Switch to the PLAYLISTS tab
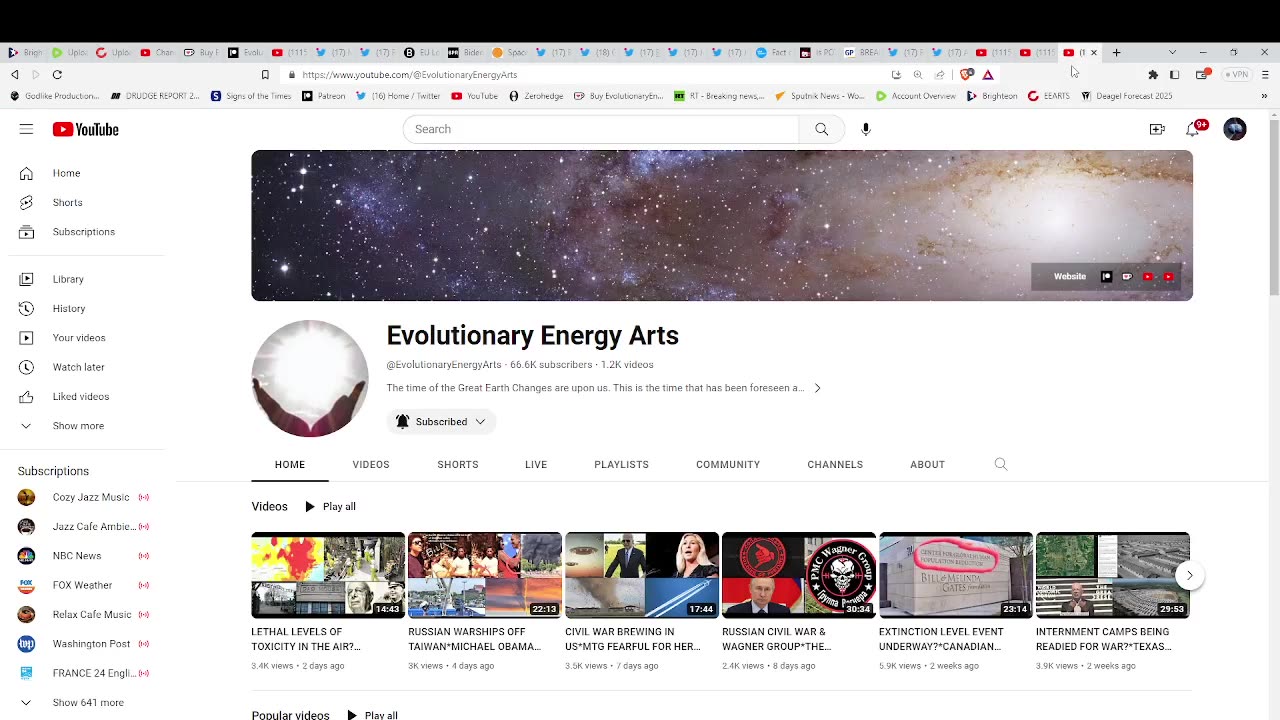Viewport: 1280px width, 720px height. tap(621, 465)
